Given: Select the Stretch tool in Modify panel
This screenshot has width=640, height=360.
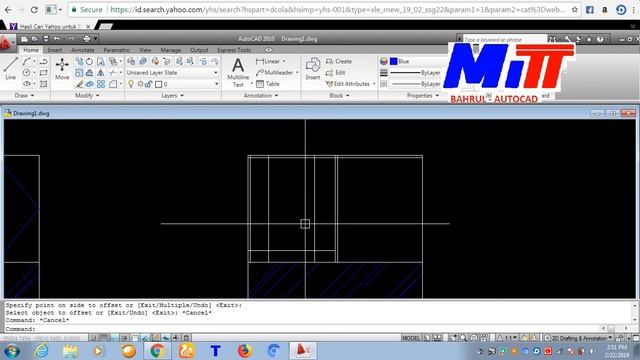Looking at the screenshot, I should [x=101, y=61].
